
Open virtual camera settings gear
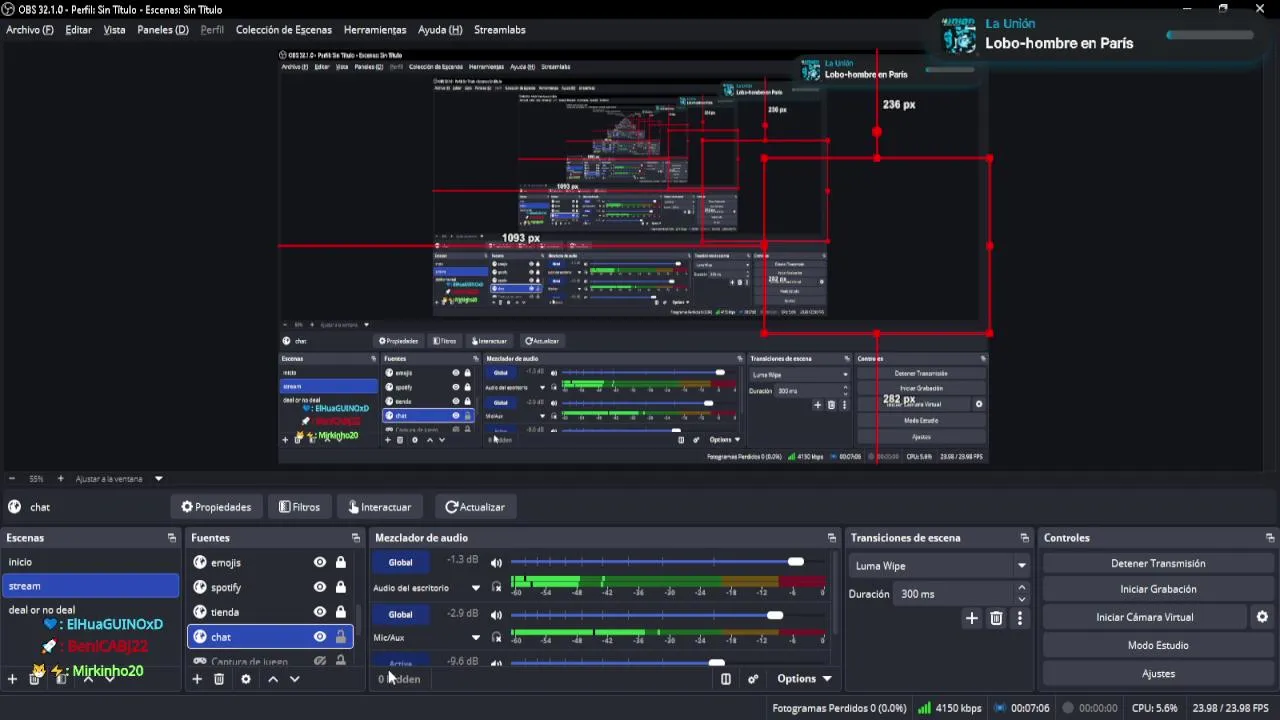click(1262, 617)
